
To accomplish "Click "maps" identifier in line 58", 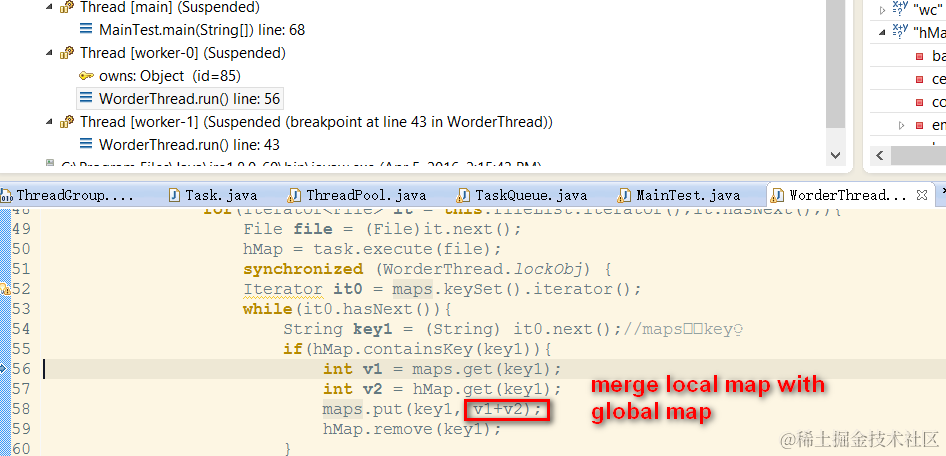I will point(343,409).
